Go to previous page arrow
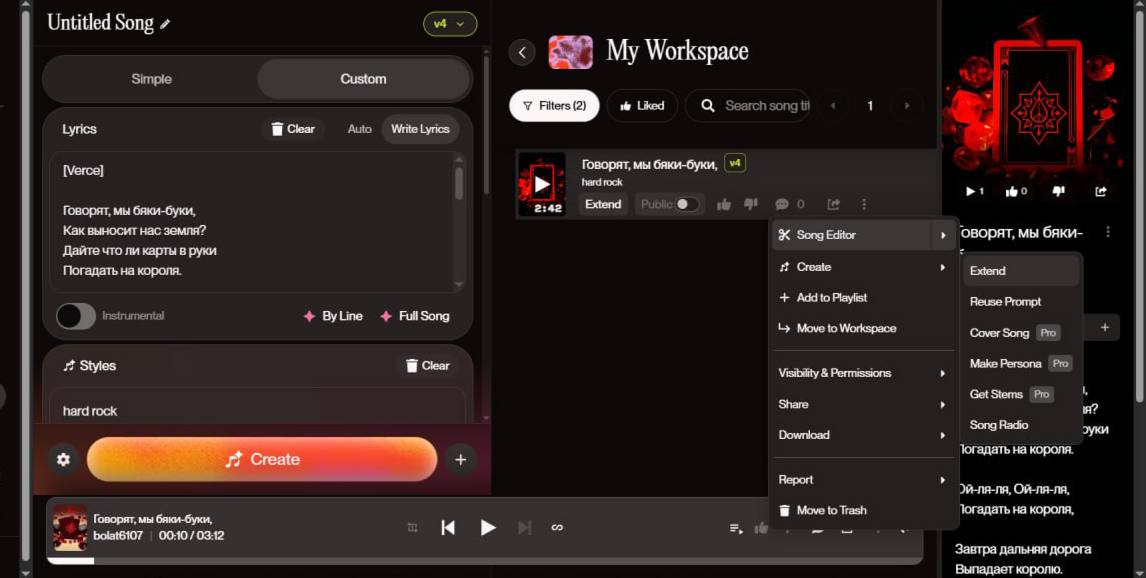Image resolution: width=1146 pixels, height=578 pixels. (x=832, y=106)
